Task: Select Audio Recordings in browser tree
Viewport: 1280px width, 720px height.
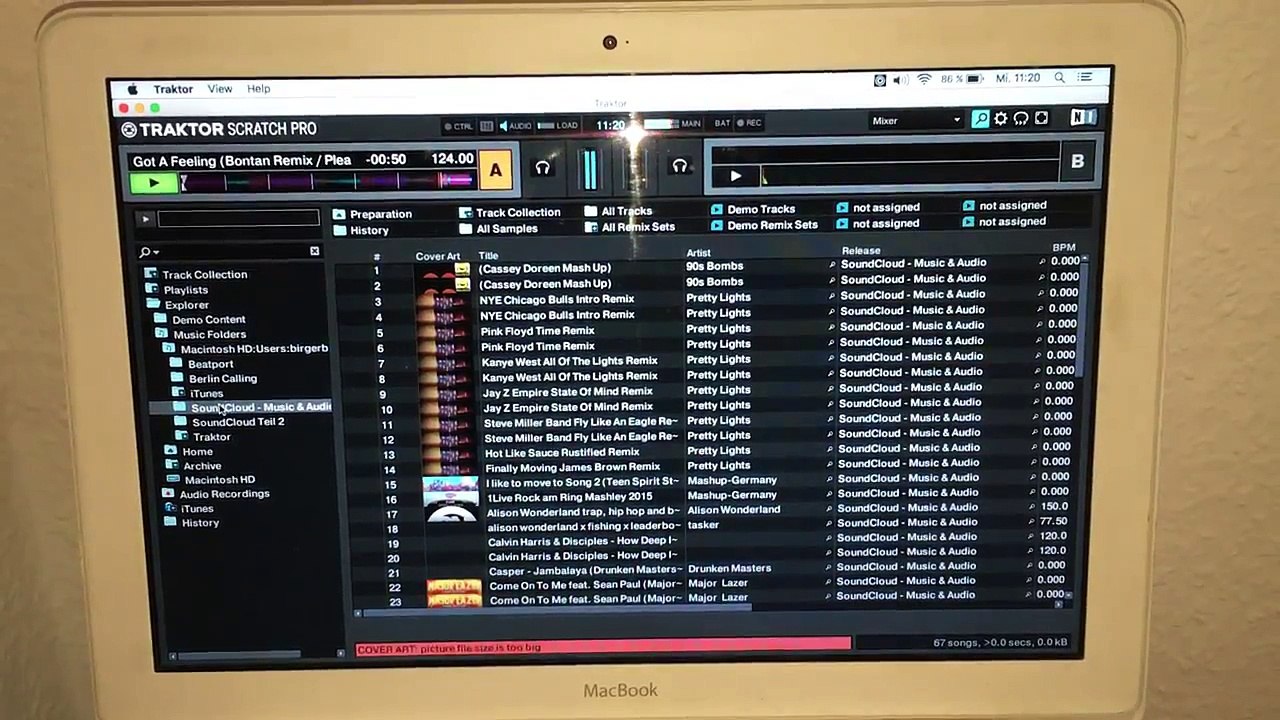Action: [x=216, y=494]
